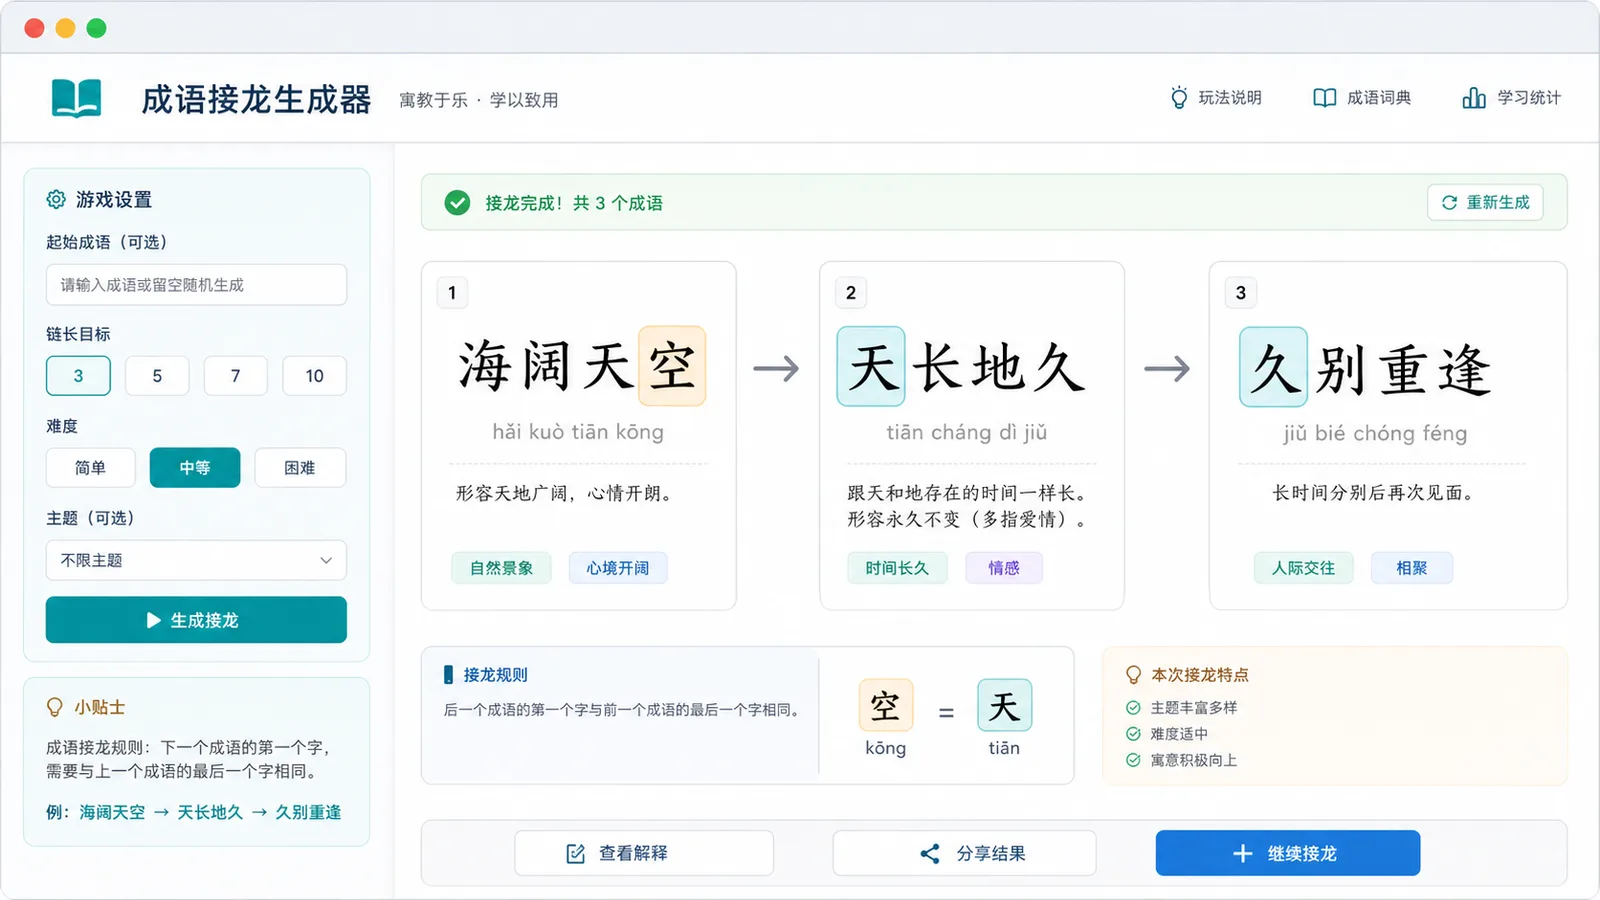Select the 天长地久 idiom card
The image size is (1600, 900).
972,436
